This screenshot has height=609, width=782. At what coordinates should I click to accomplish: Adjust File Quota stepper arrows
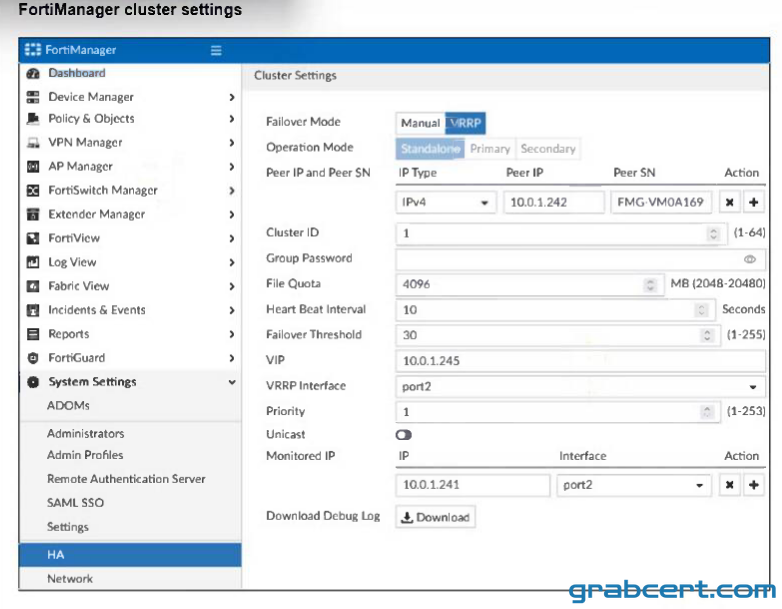coord(650,285)
